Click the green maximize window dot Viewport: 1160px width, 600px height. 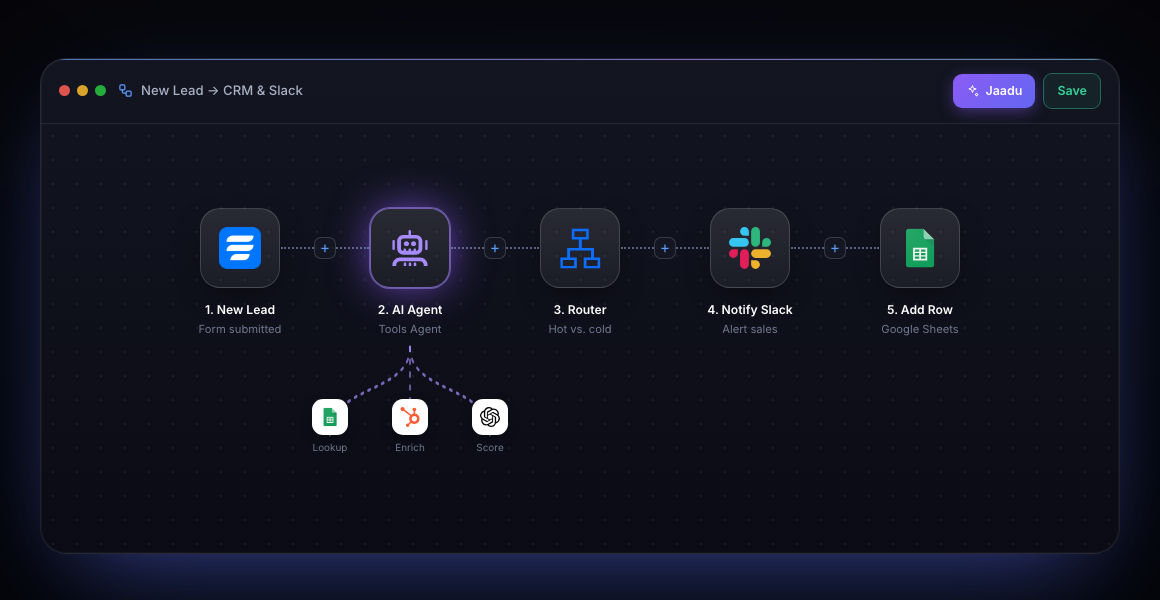coord(101,91)
